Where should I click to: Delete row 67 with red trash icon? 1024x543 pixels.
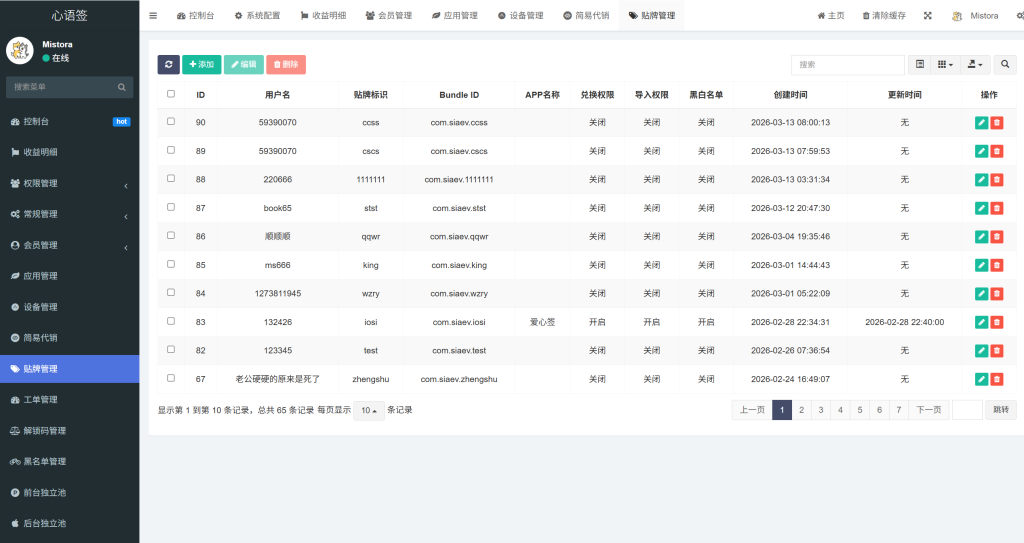[x=997, y=379]
